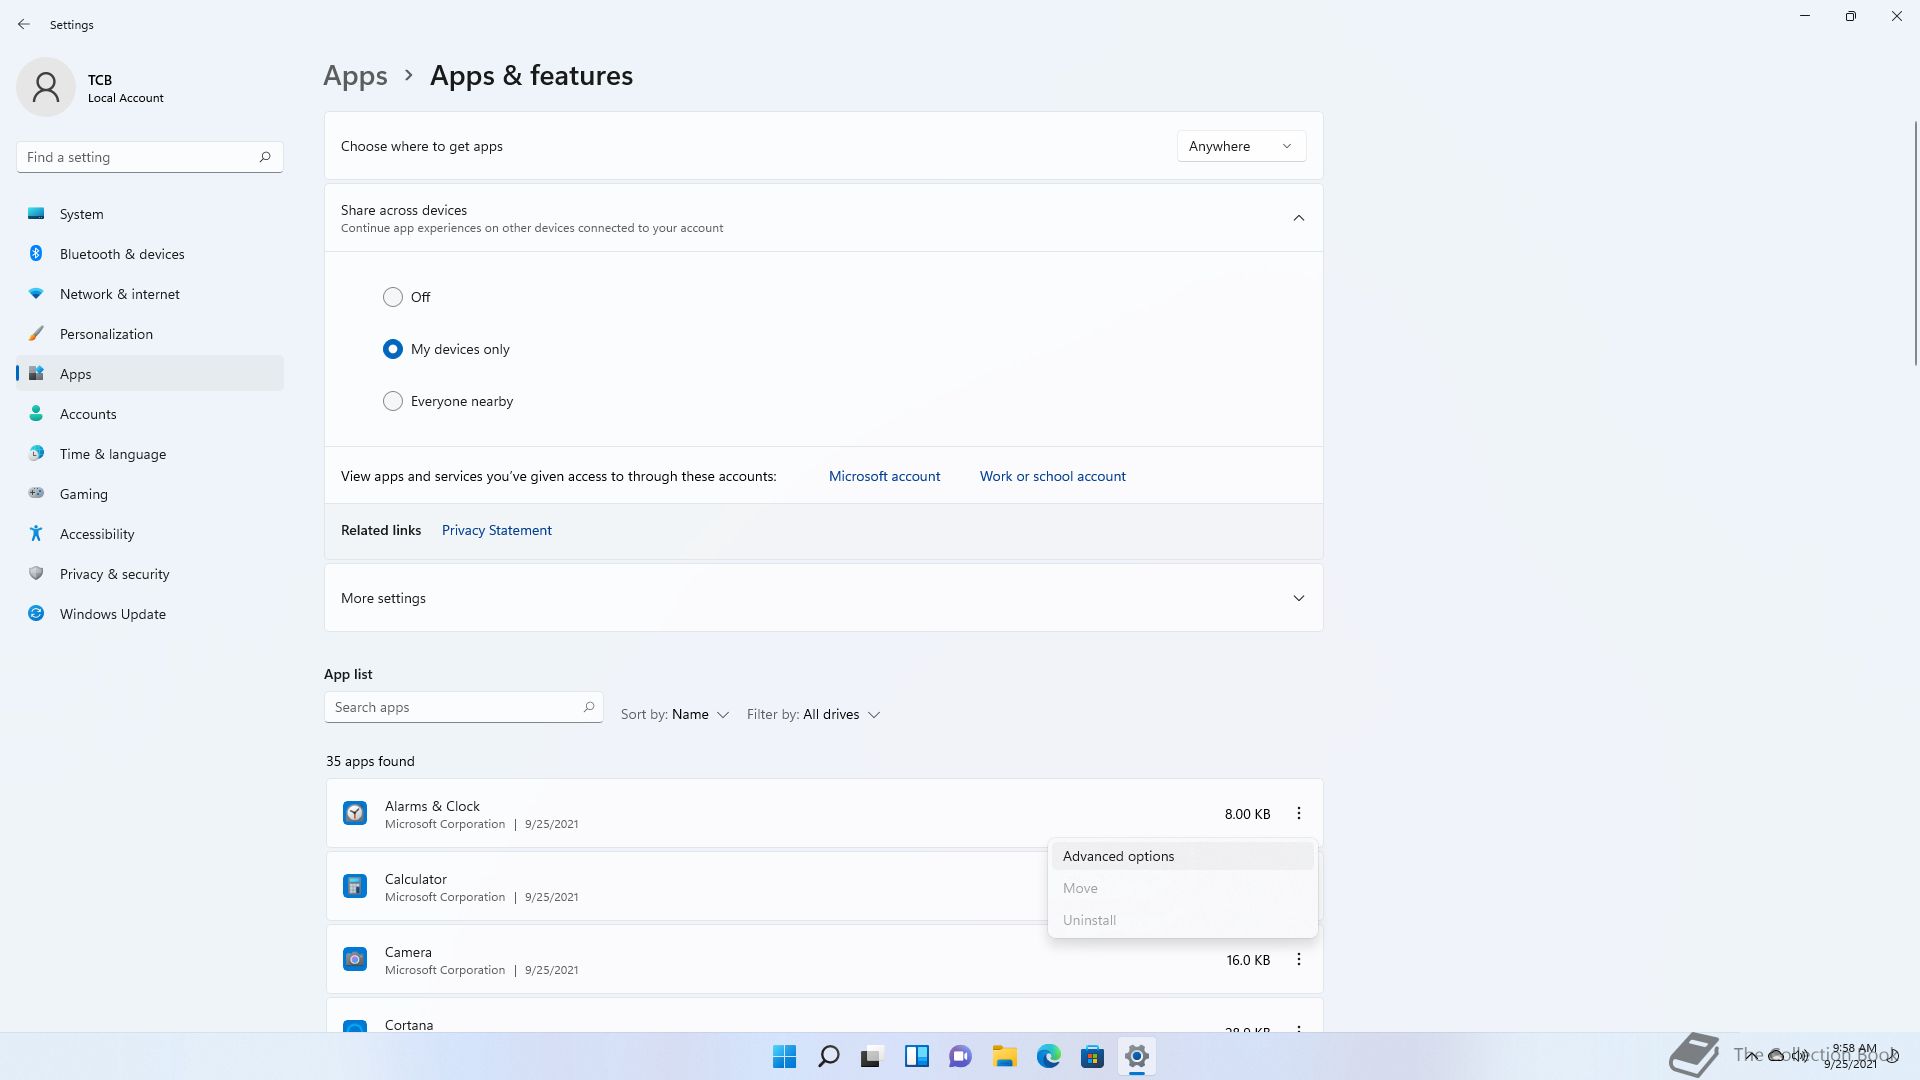Click the Find a setting search field
Viewport: 1920px width, 1080px height.
(150, 157)
